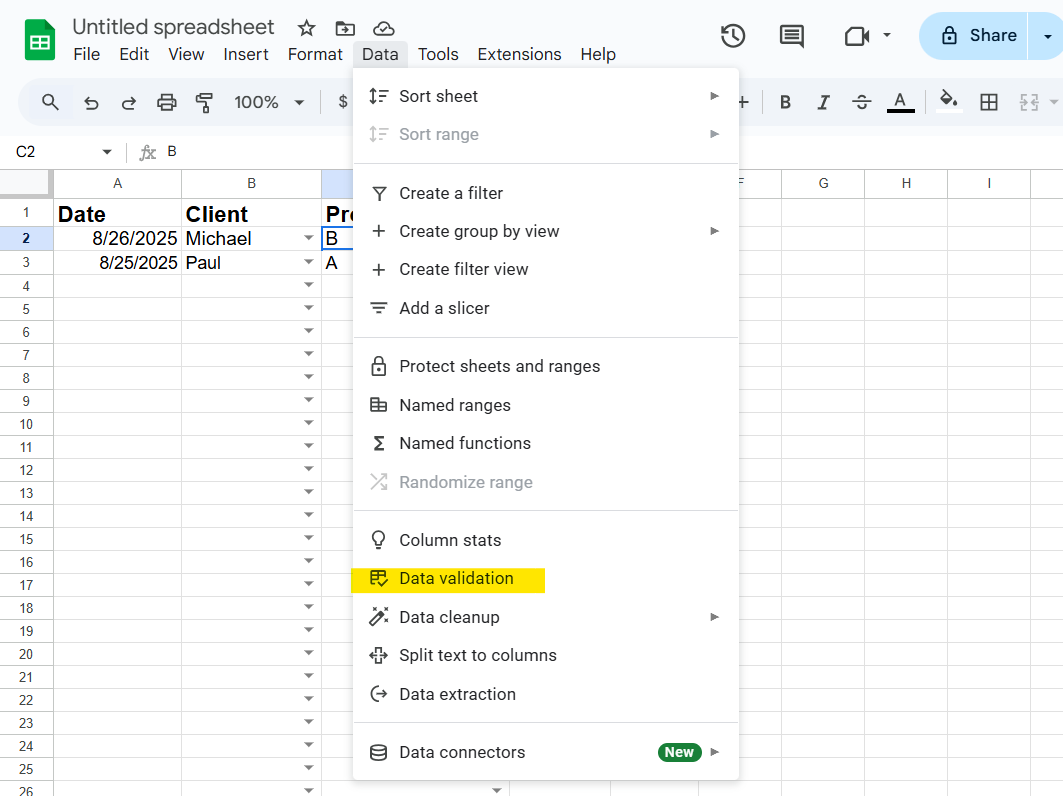Click the borders grid icon

click(988, 102)
